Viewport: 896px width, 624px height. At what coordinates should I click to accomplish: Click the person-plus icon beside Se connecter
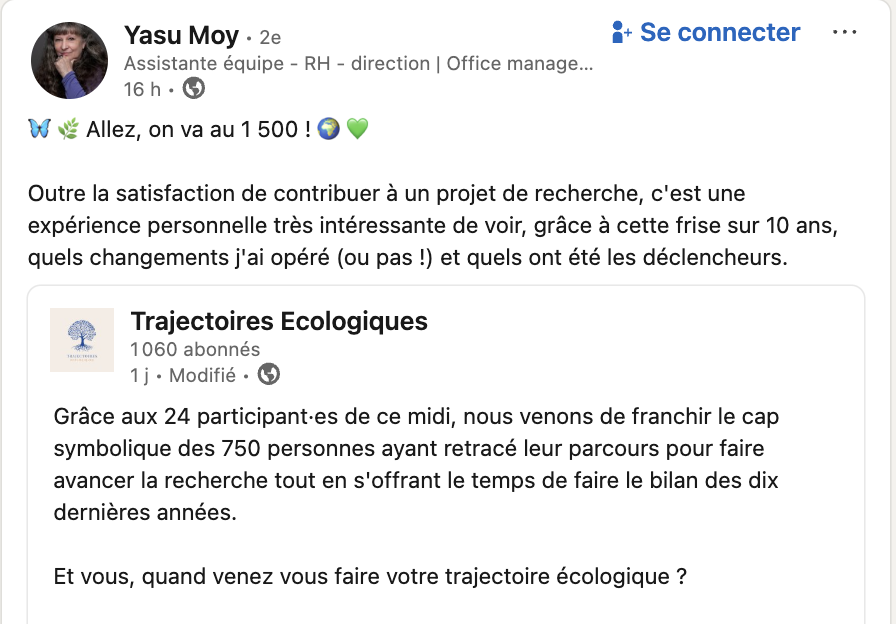click(x=621, y=33)
